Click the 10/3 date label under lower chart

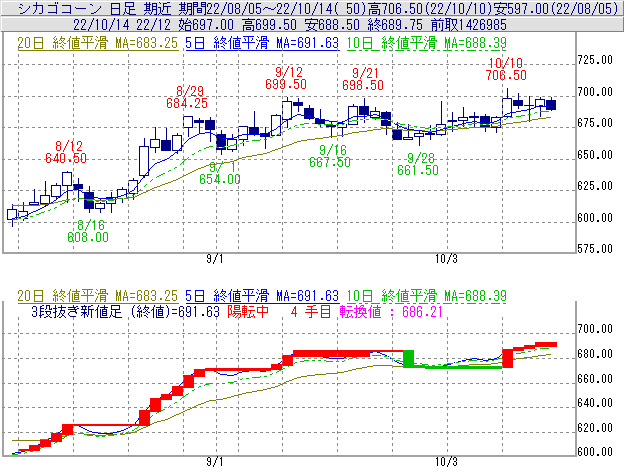(446, 462)
